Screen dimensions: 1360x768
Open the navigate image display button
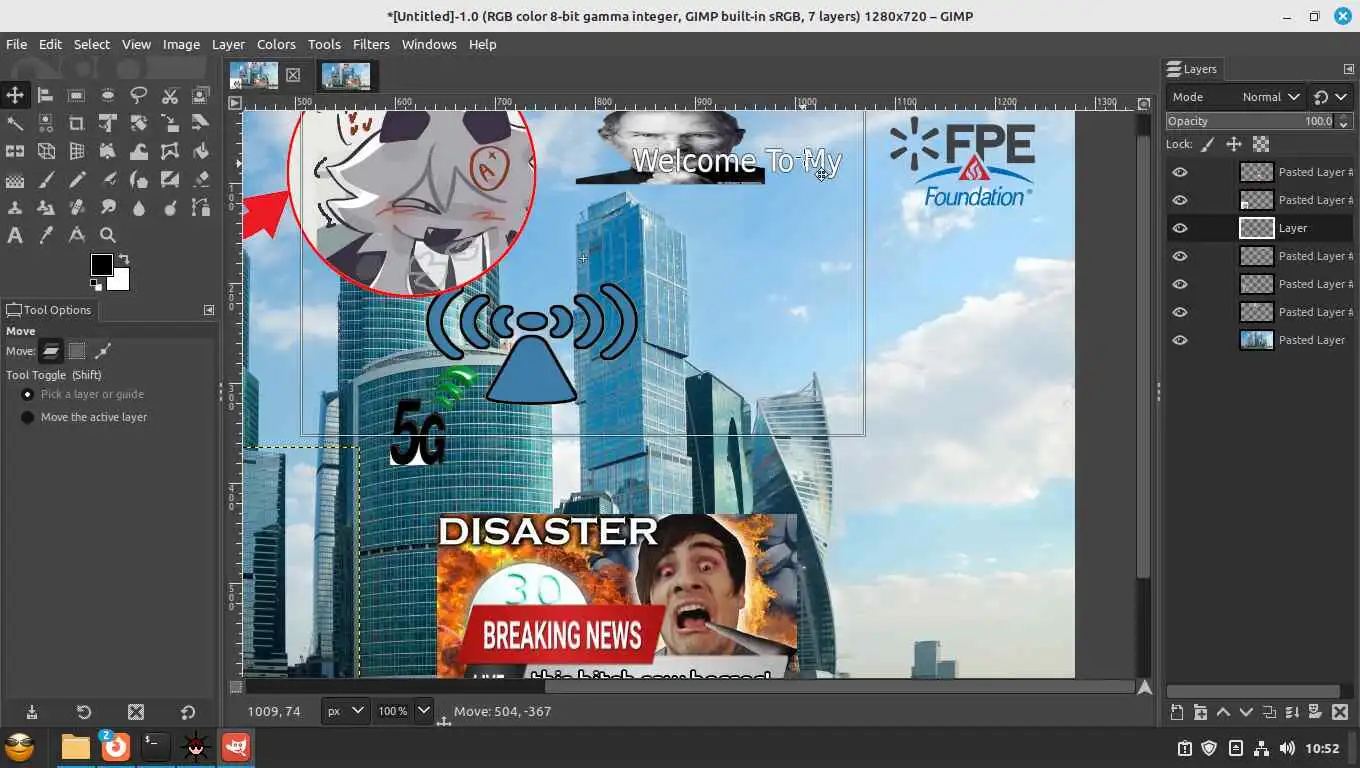(x=1144, y=688)
